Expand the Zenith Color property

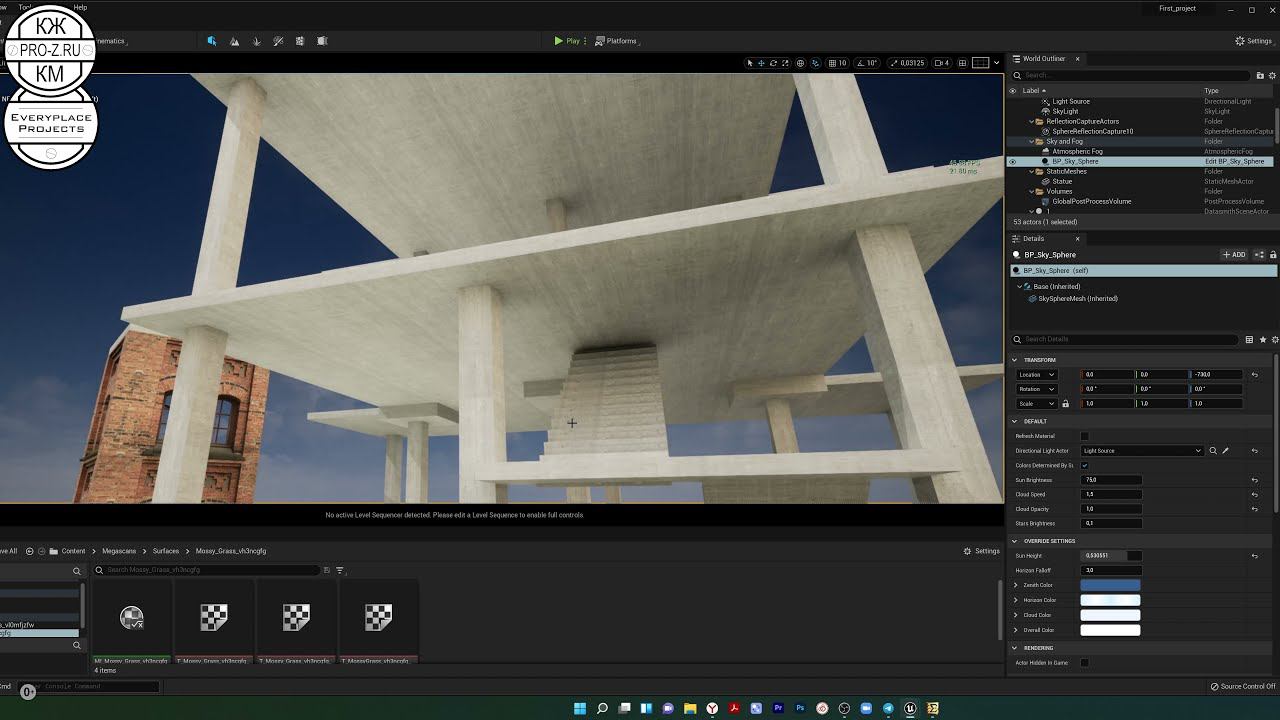coord(1016,585)
